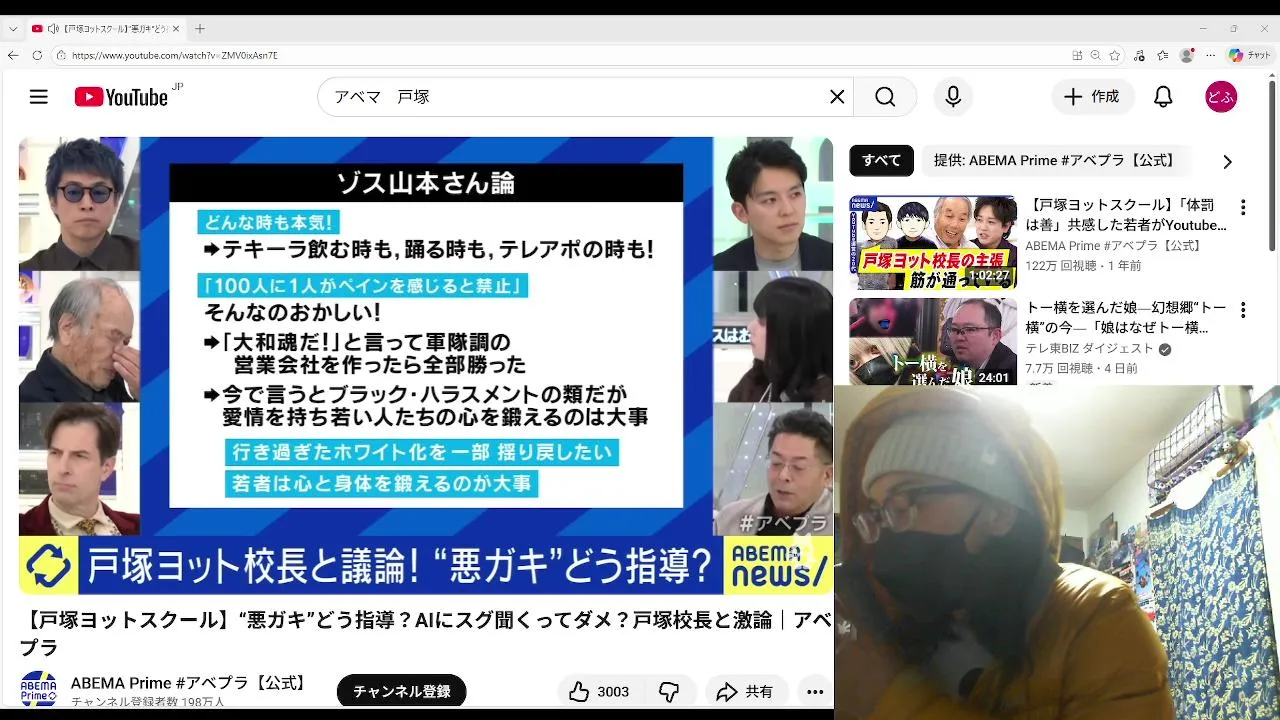Click the webcam overlay picture

pos(1057,552)
